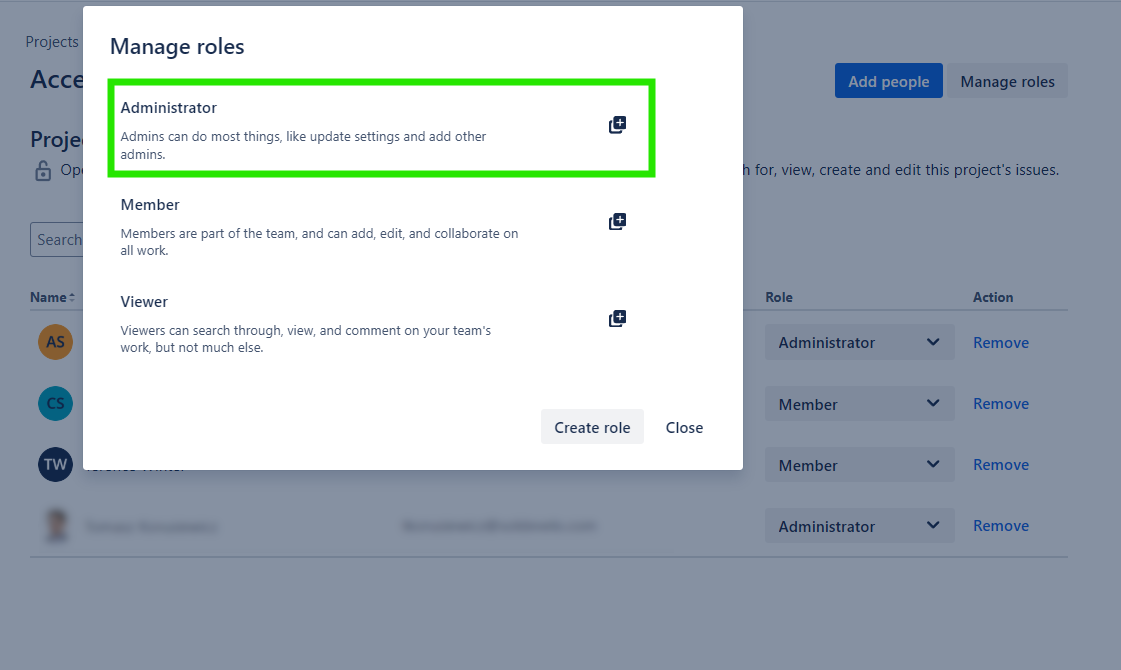
Task: Click the Manage roles button
Action: click(x=1007, y=81)
